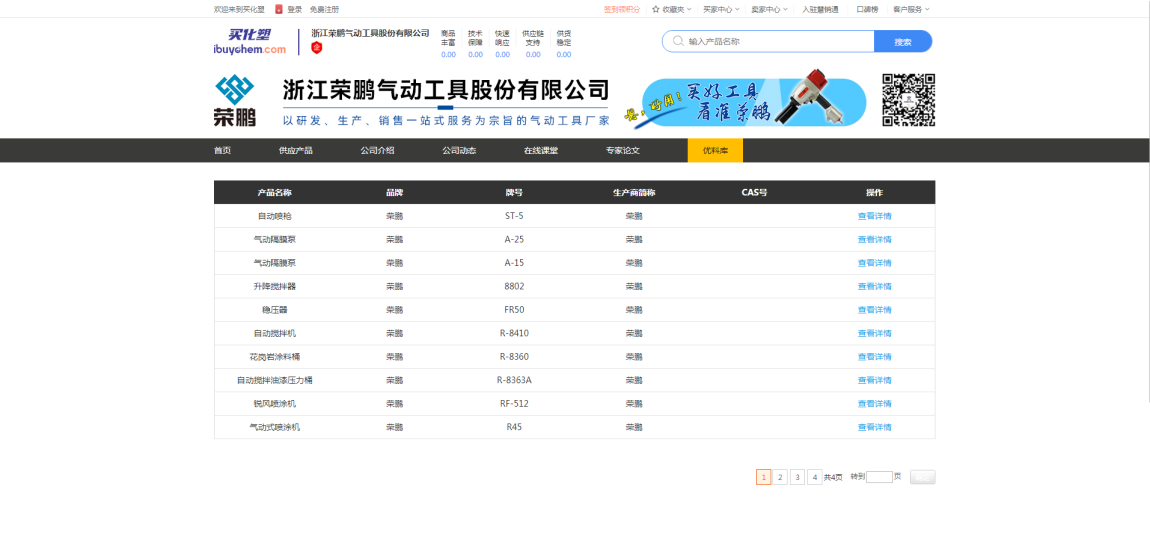Click the 生产商简称 column header
The width and height of the screenshot is (1150, 542).
(634, 192)
